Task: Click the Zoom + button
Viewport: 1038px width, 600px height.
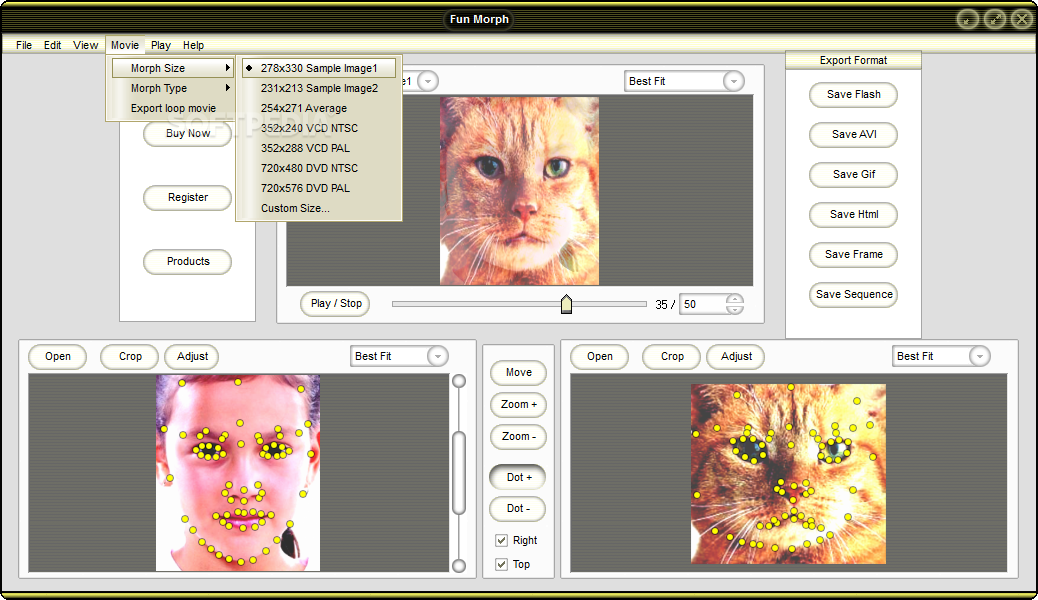Action: click(518, 405)
